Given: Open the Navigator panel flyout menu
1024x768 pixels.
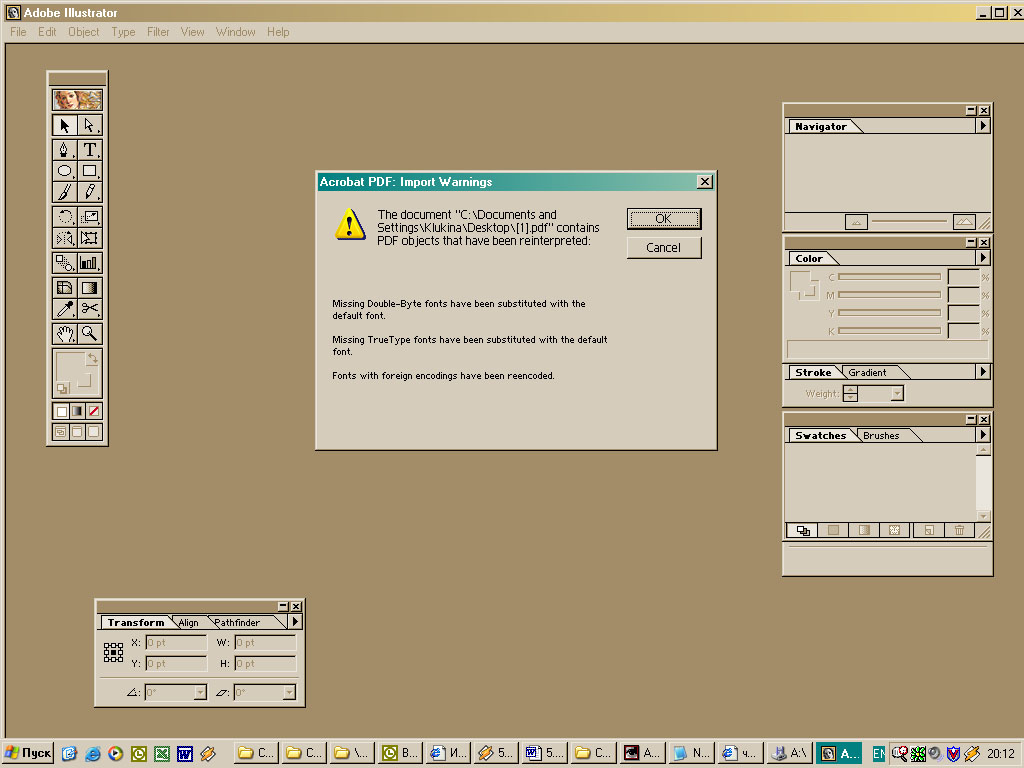Looking at the screenshot, I should 983,125.
